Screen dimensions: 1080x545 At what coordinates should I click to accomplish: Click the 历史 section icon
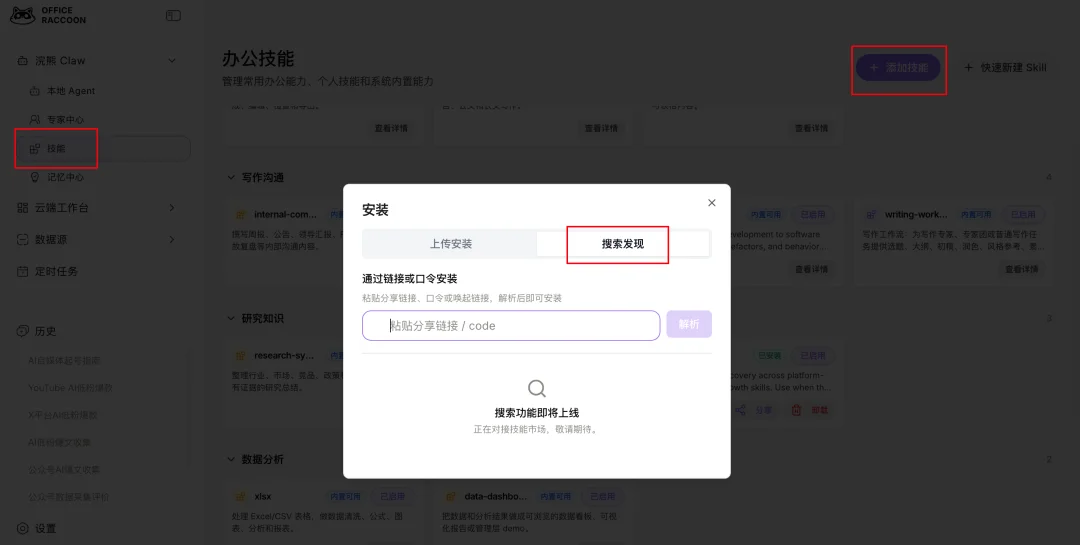(x=23, y=331)
